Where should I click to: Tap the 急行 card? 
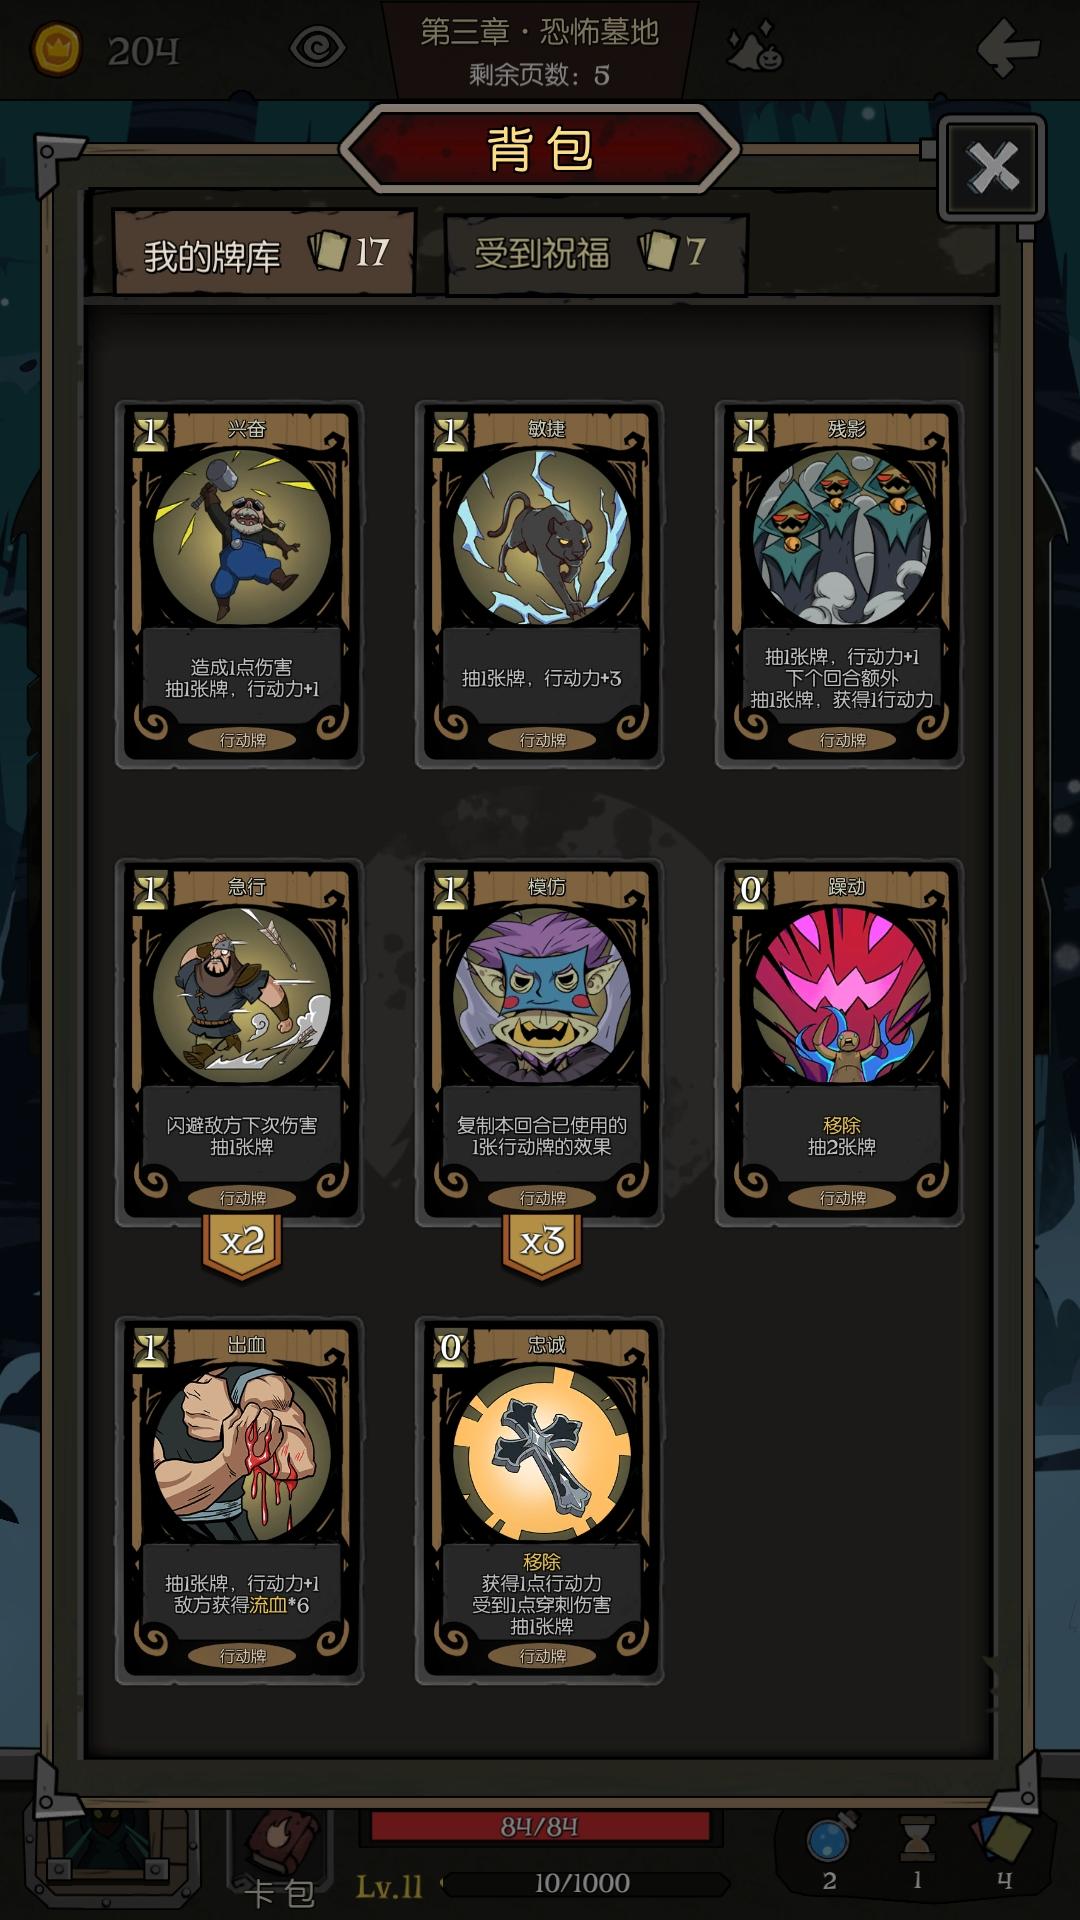(240, 1043)
